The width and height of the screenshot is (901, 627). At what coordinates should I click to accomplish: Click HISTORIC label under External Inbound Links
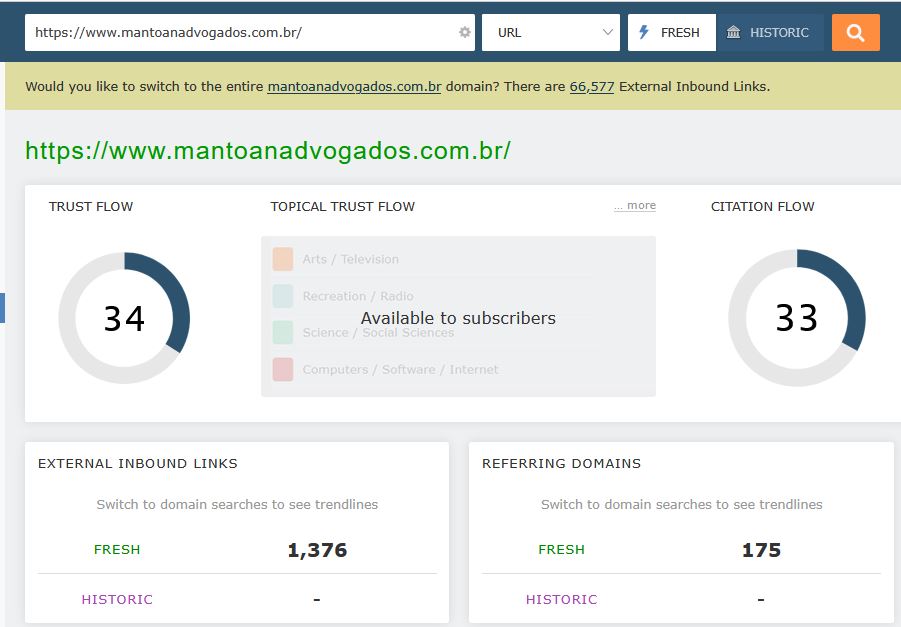[117, 600]
